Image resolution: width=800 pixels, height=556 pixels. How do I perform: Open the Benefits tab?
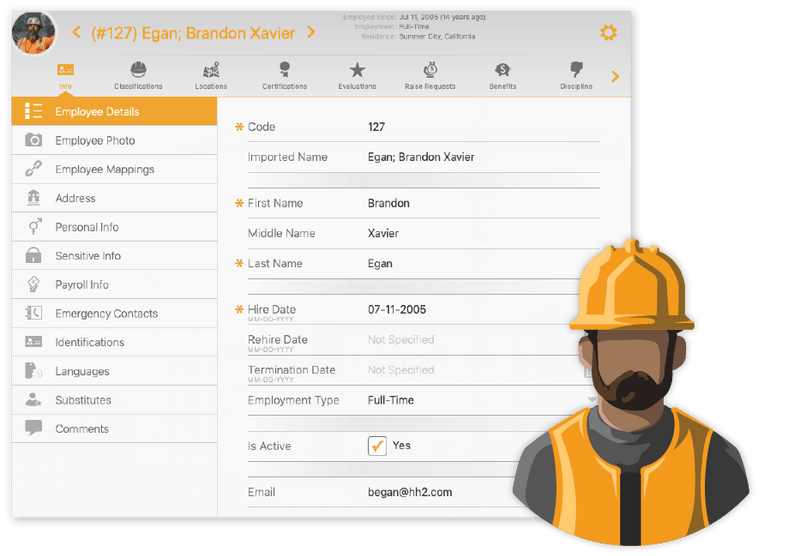pos(503,76)
